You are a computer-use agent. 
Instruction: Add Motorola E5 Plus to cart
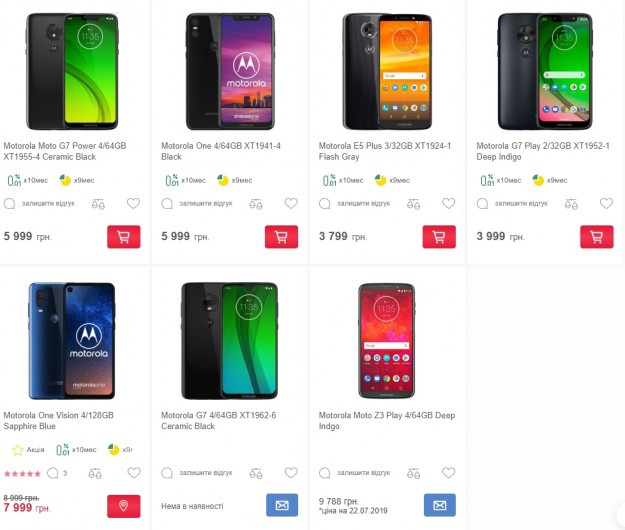point(439,237)
